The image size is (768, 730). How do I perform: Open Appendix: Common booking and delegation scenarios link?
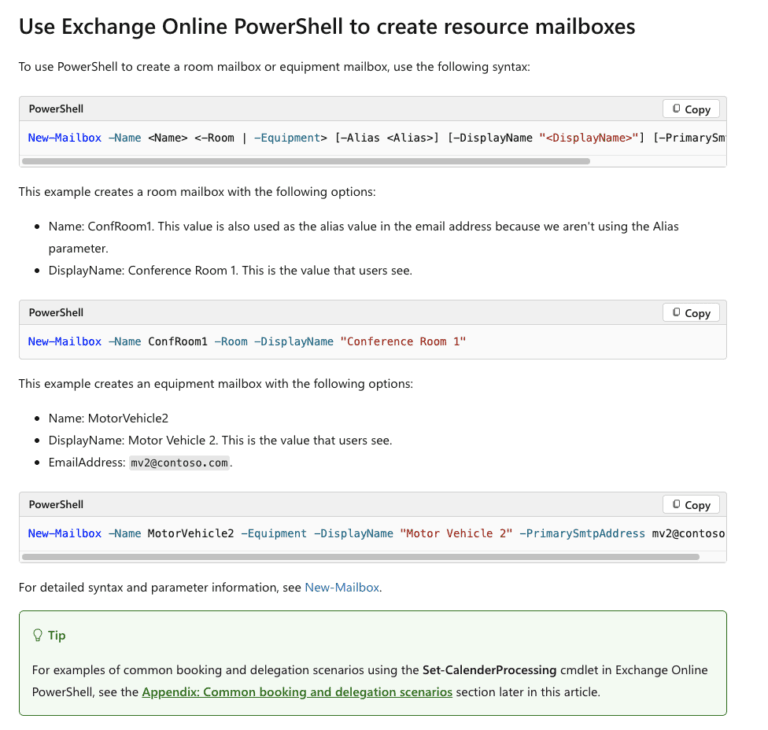point(297,692)
